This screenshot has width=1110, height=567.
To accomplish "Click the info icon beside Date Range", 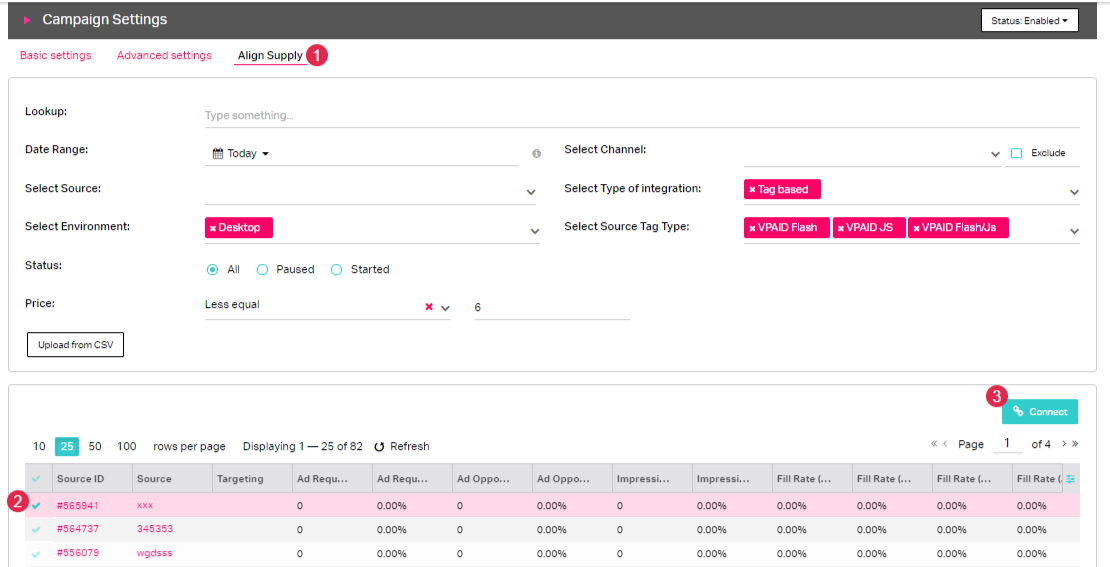I will point(536,154).
